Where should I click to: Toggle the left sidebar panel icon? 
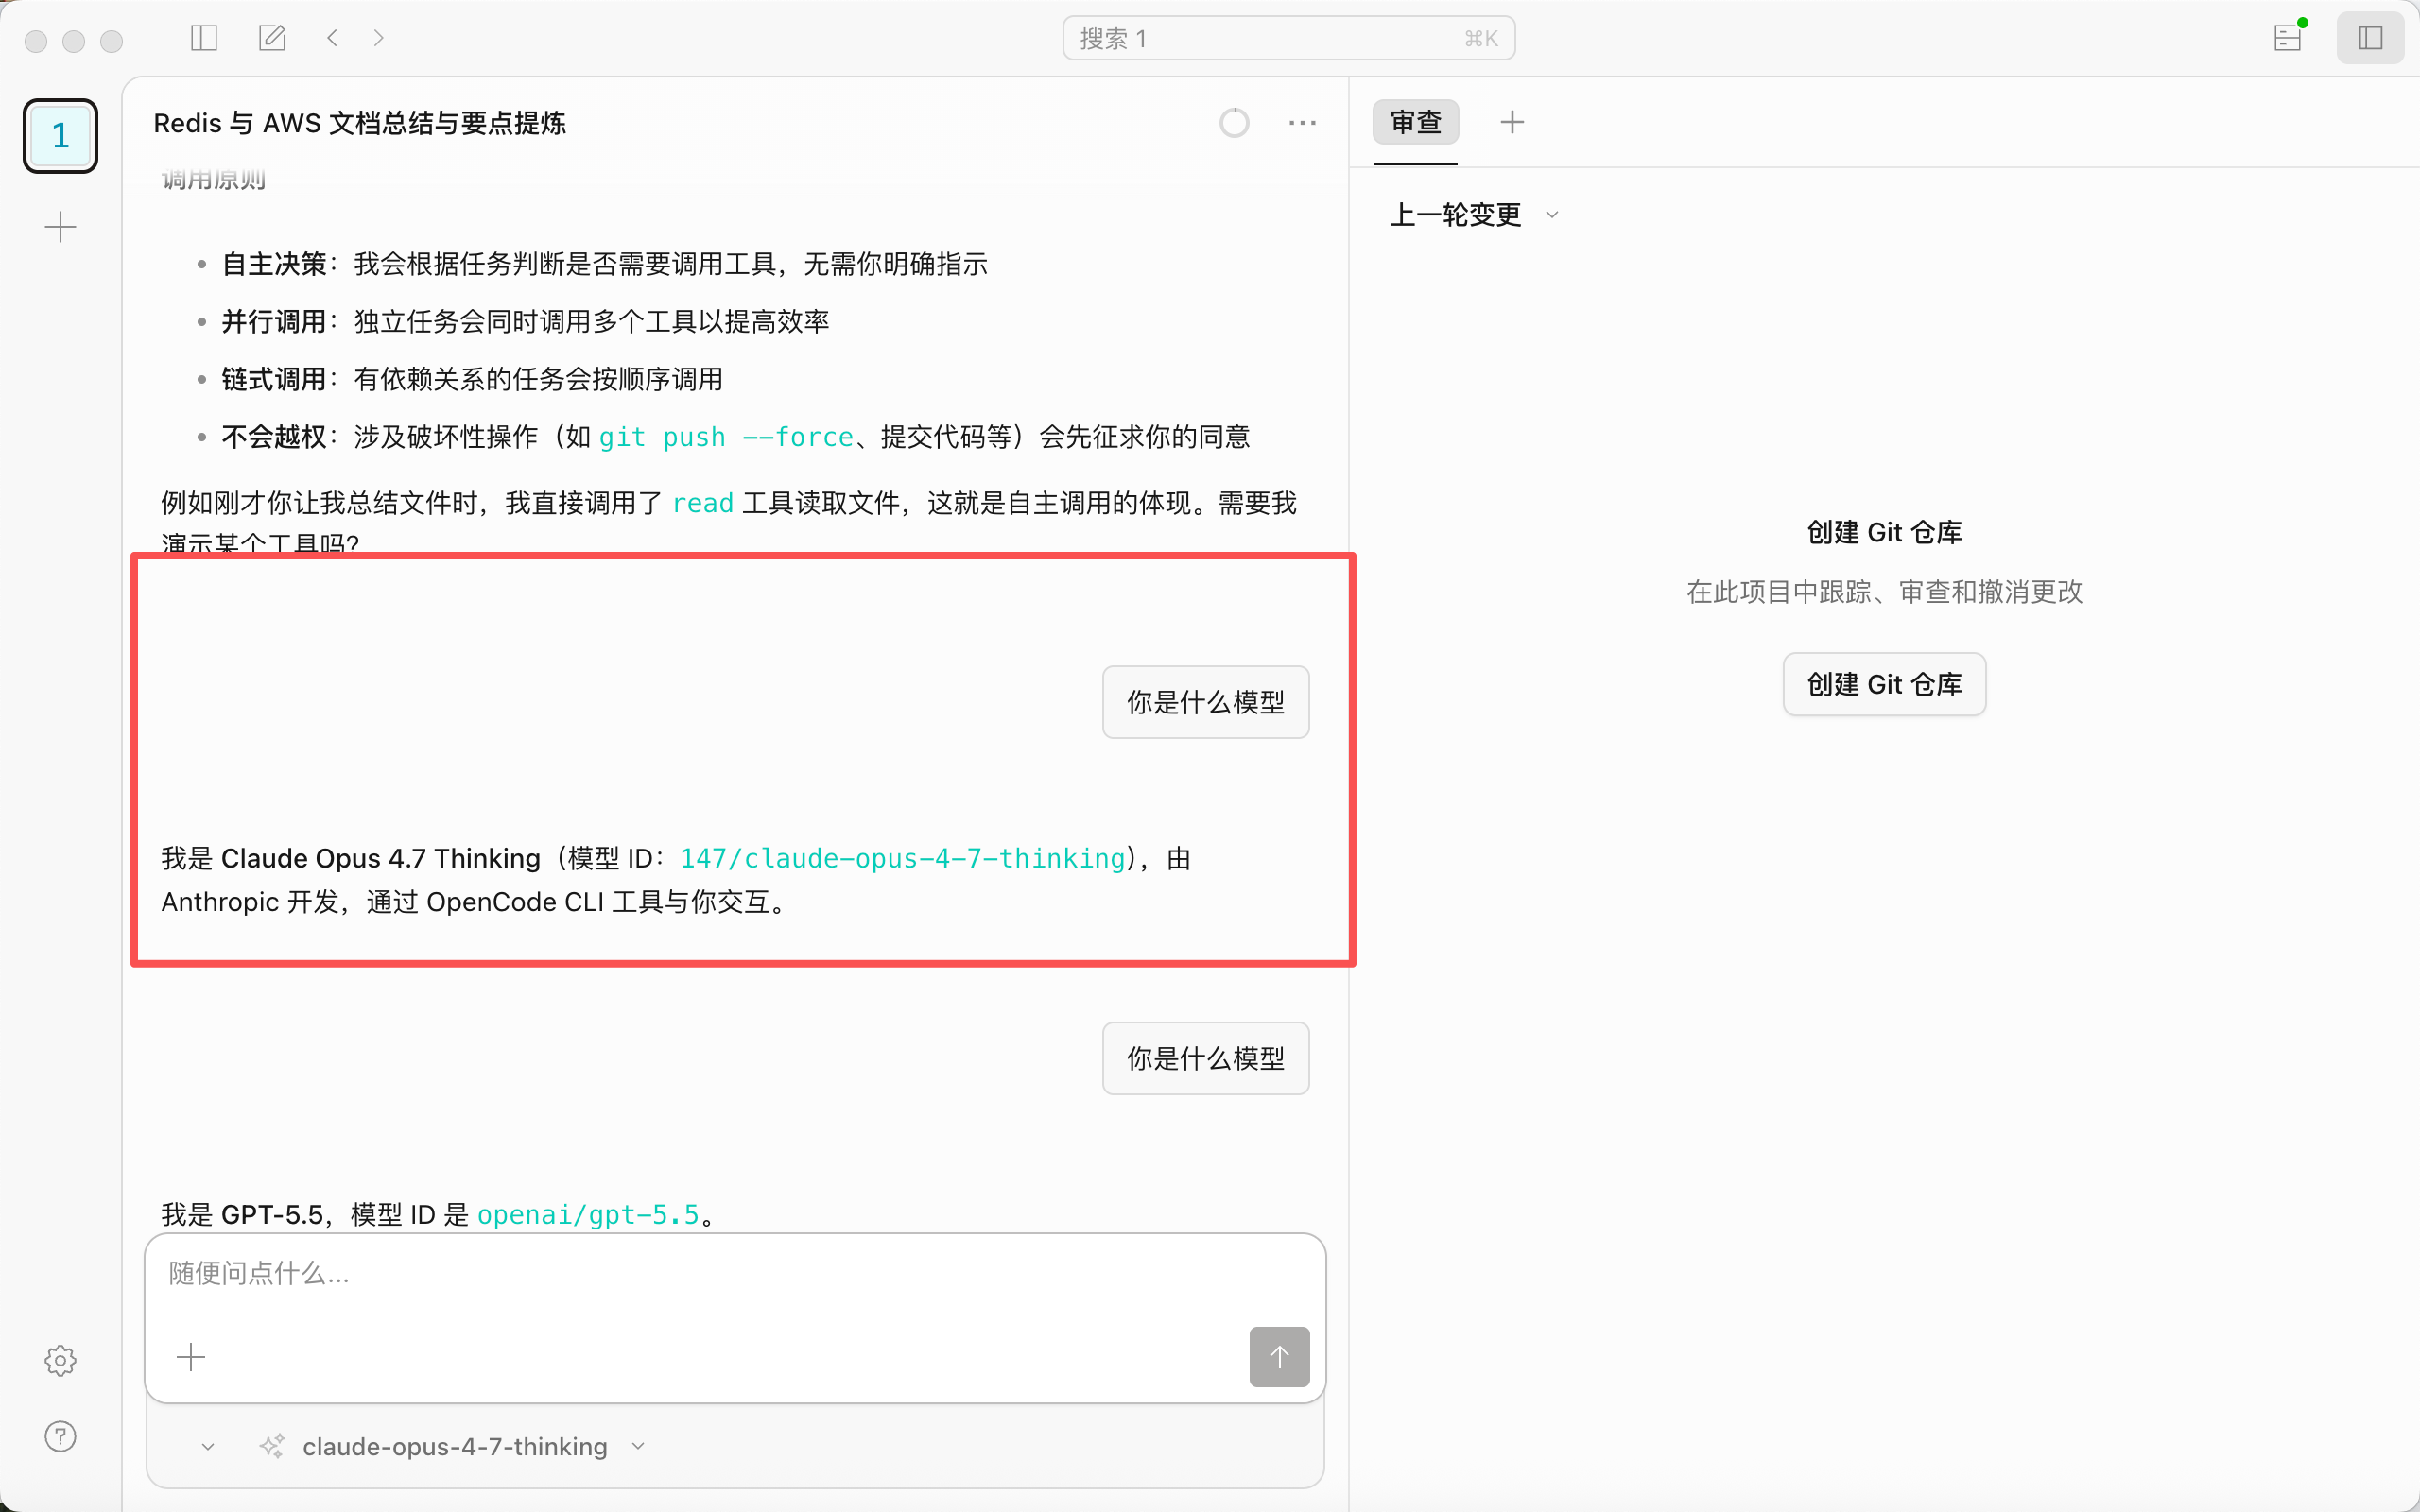click(204, 38)
